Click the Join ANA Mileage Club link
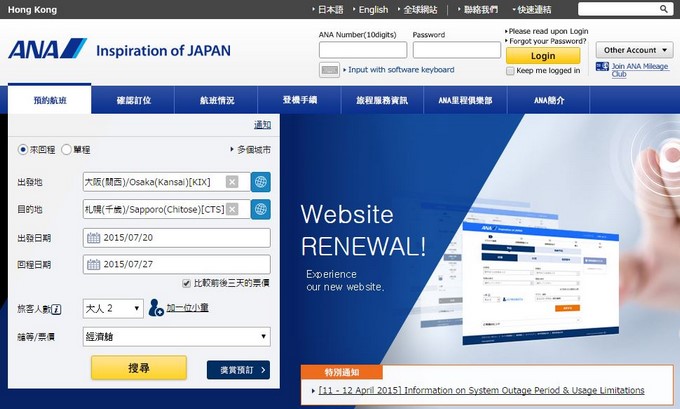Viewport: 680px width, 409px height. coord(640,70)
